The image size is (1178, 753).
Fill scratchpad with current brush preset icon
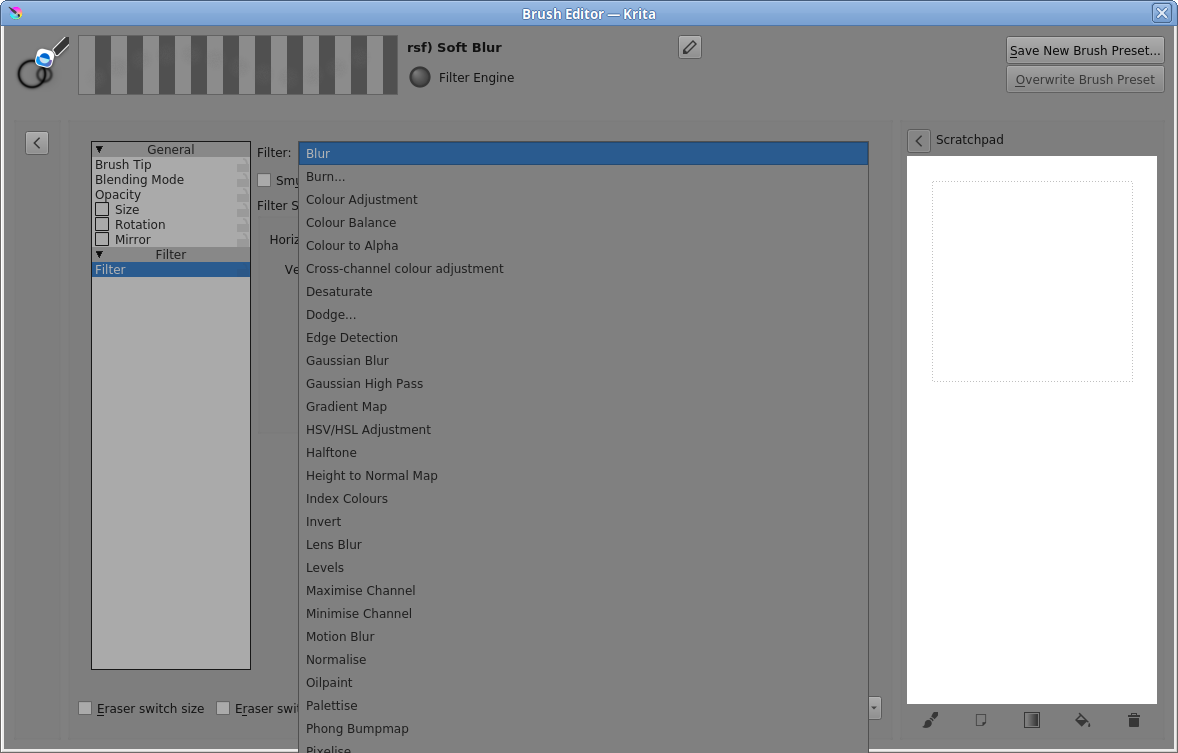tap(930, 720)
